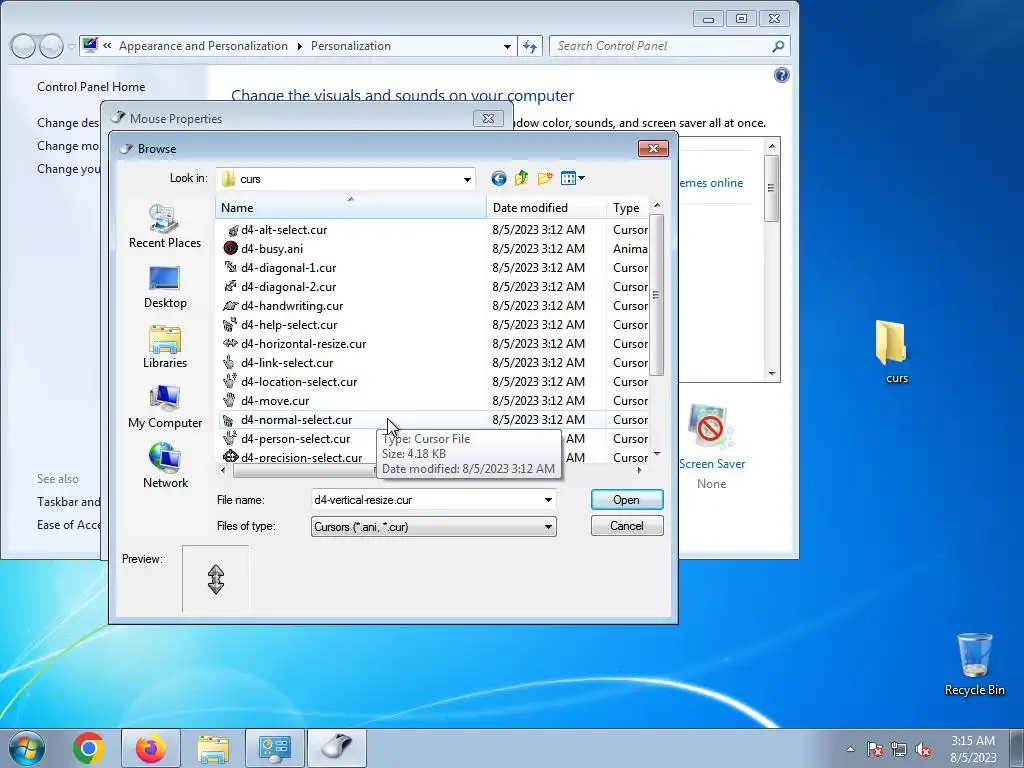Open Recycle Bin on desktop
The width and height of the screenshot is (1024, 768).
coord(974,665)
